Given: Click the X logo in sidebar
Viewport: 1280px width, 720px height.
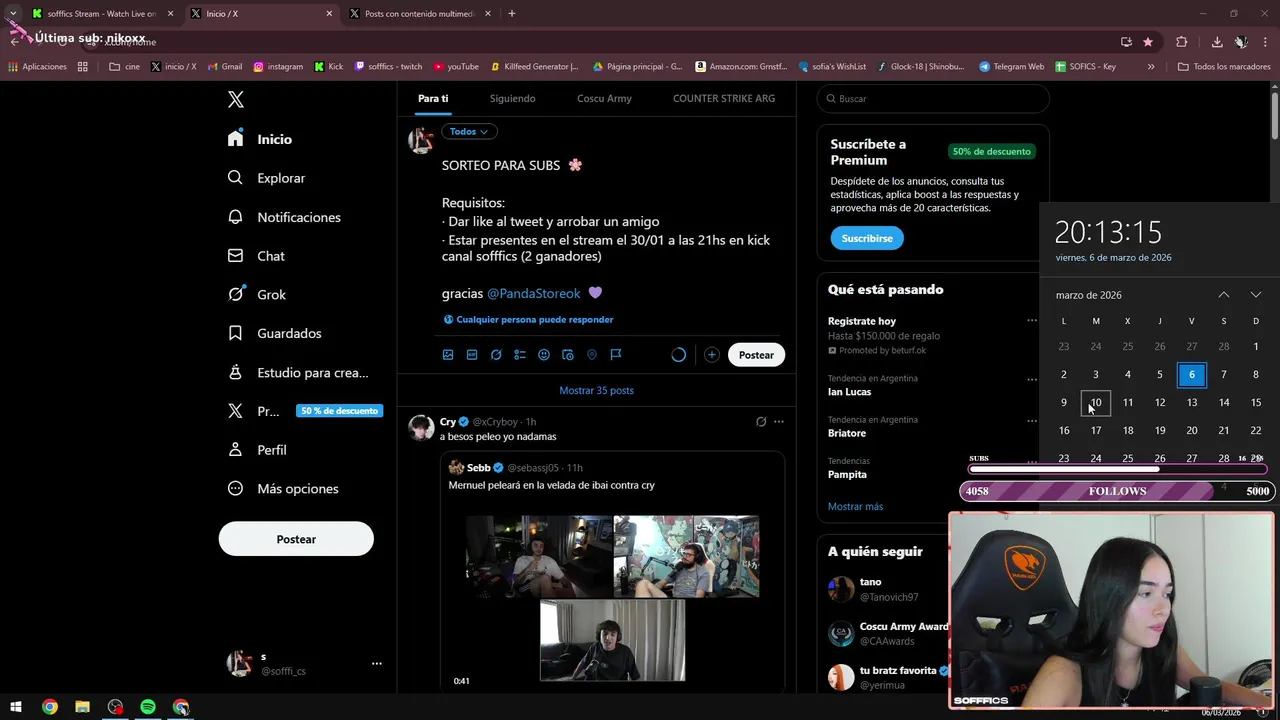Looking at the screenshot, I should click(236, 99).
